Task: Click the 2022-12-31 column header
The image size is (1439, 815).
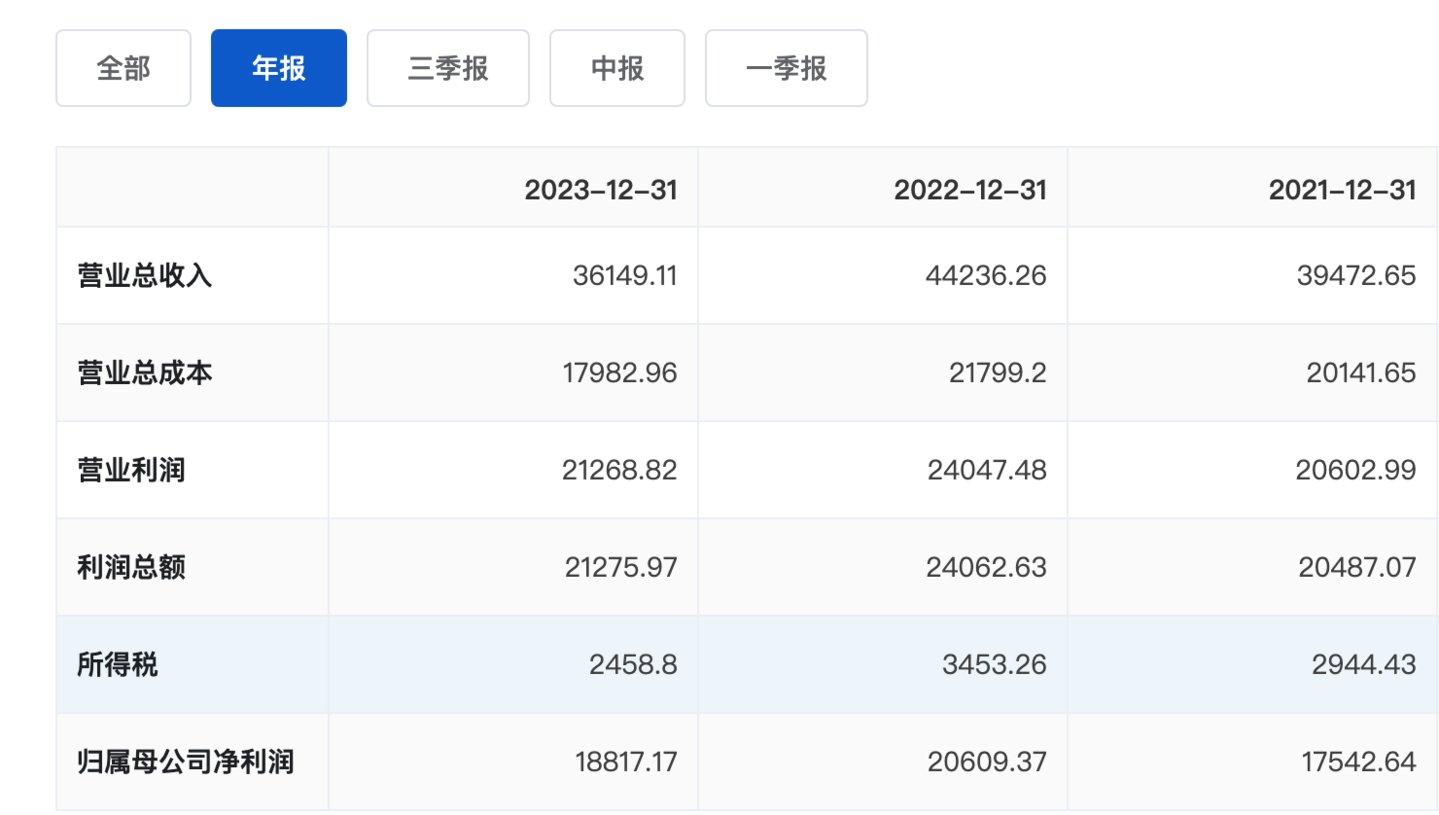Action: tap(969, 189)
